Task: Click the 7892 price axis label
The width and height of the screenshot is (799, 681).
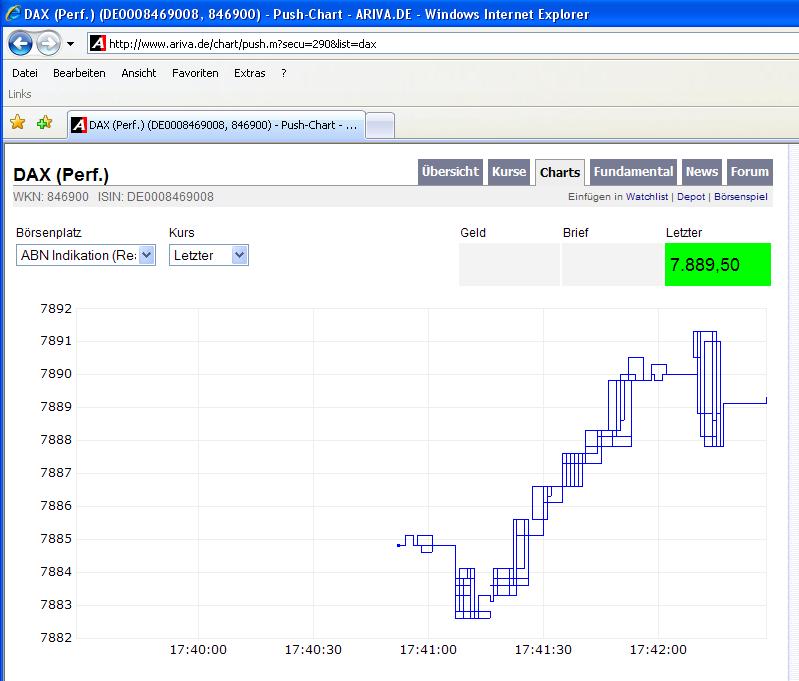Action: pyautogui.click(x=56, y=309)
